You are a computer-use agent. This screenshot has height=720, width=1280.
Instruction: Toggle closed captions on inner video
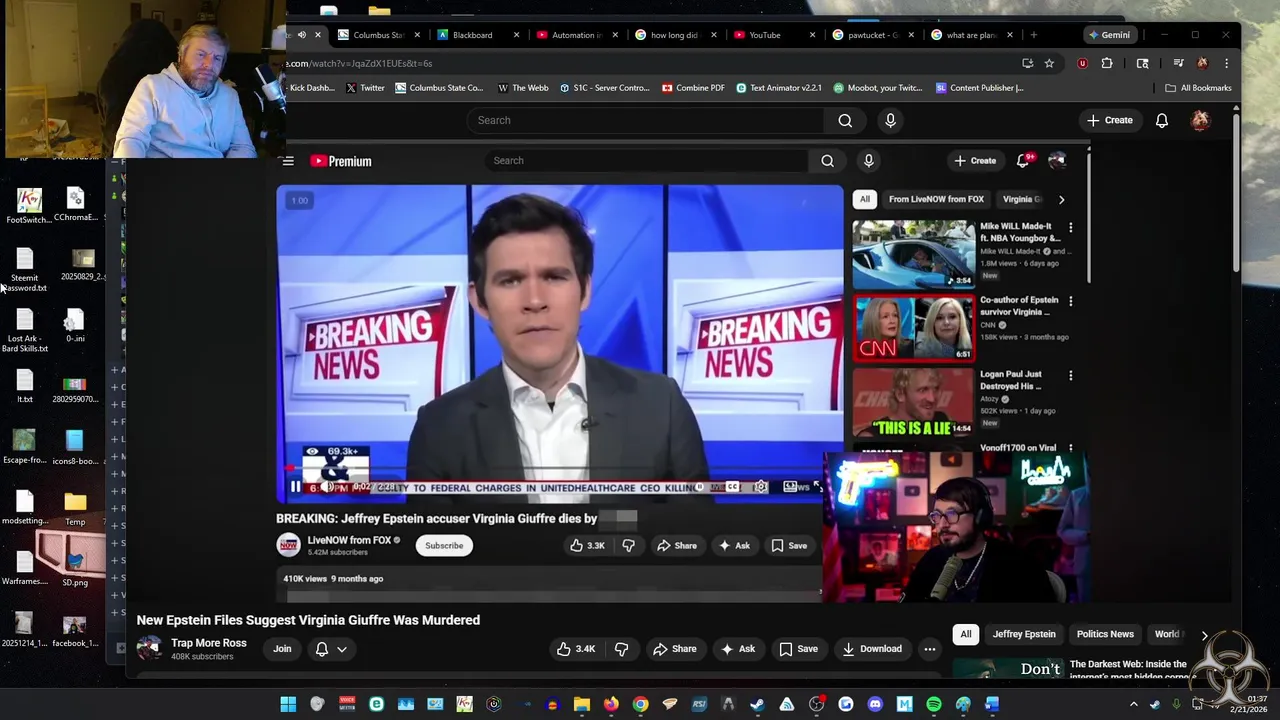(x=733, y=487)
